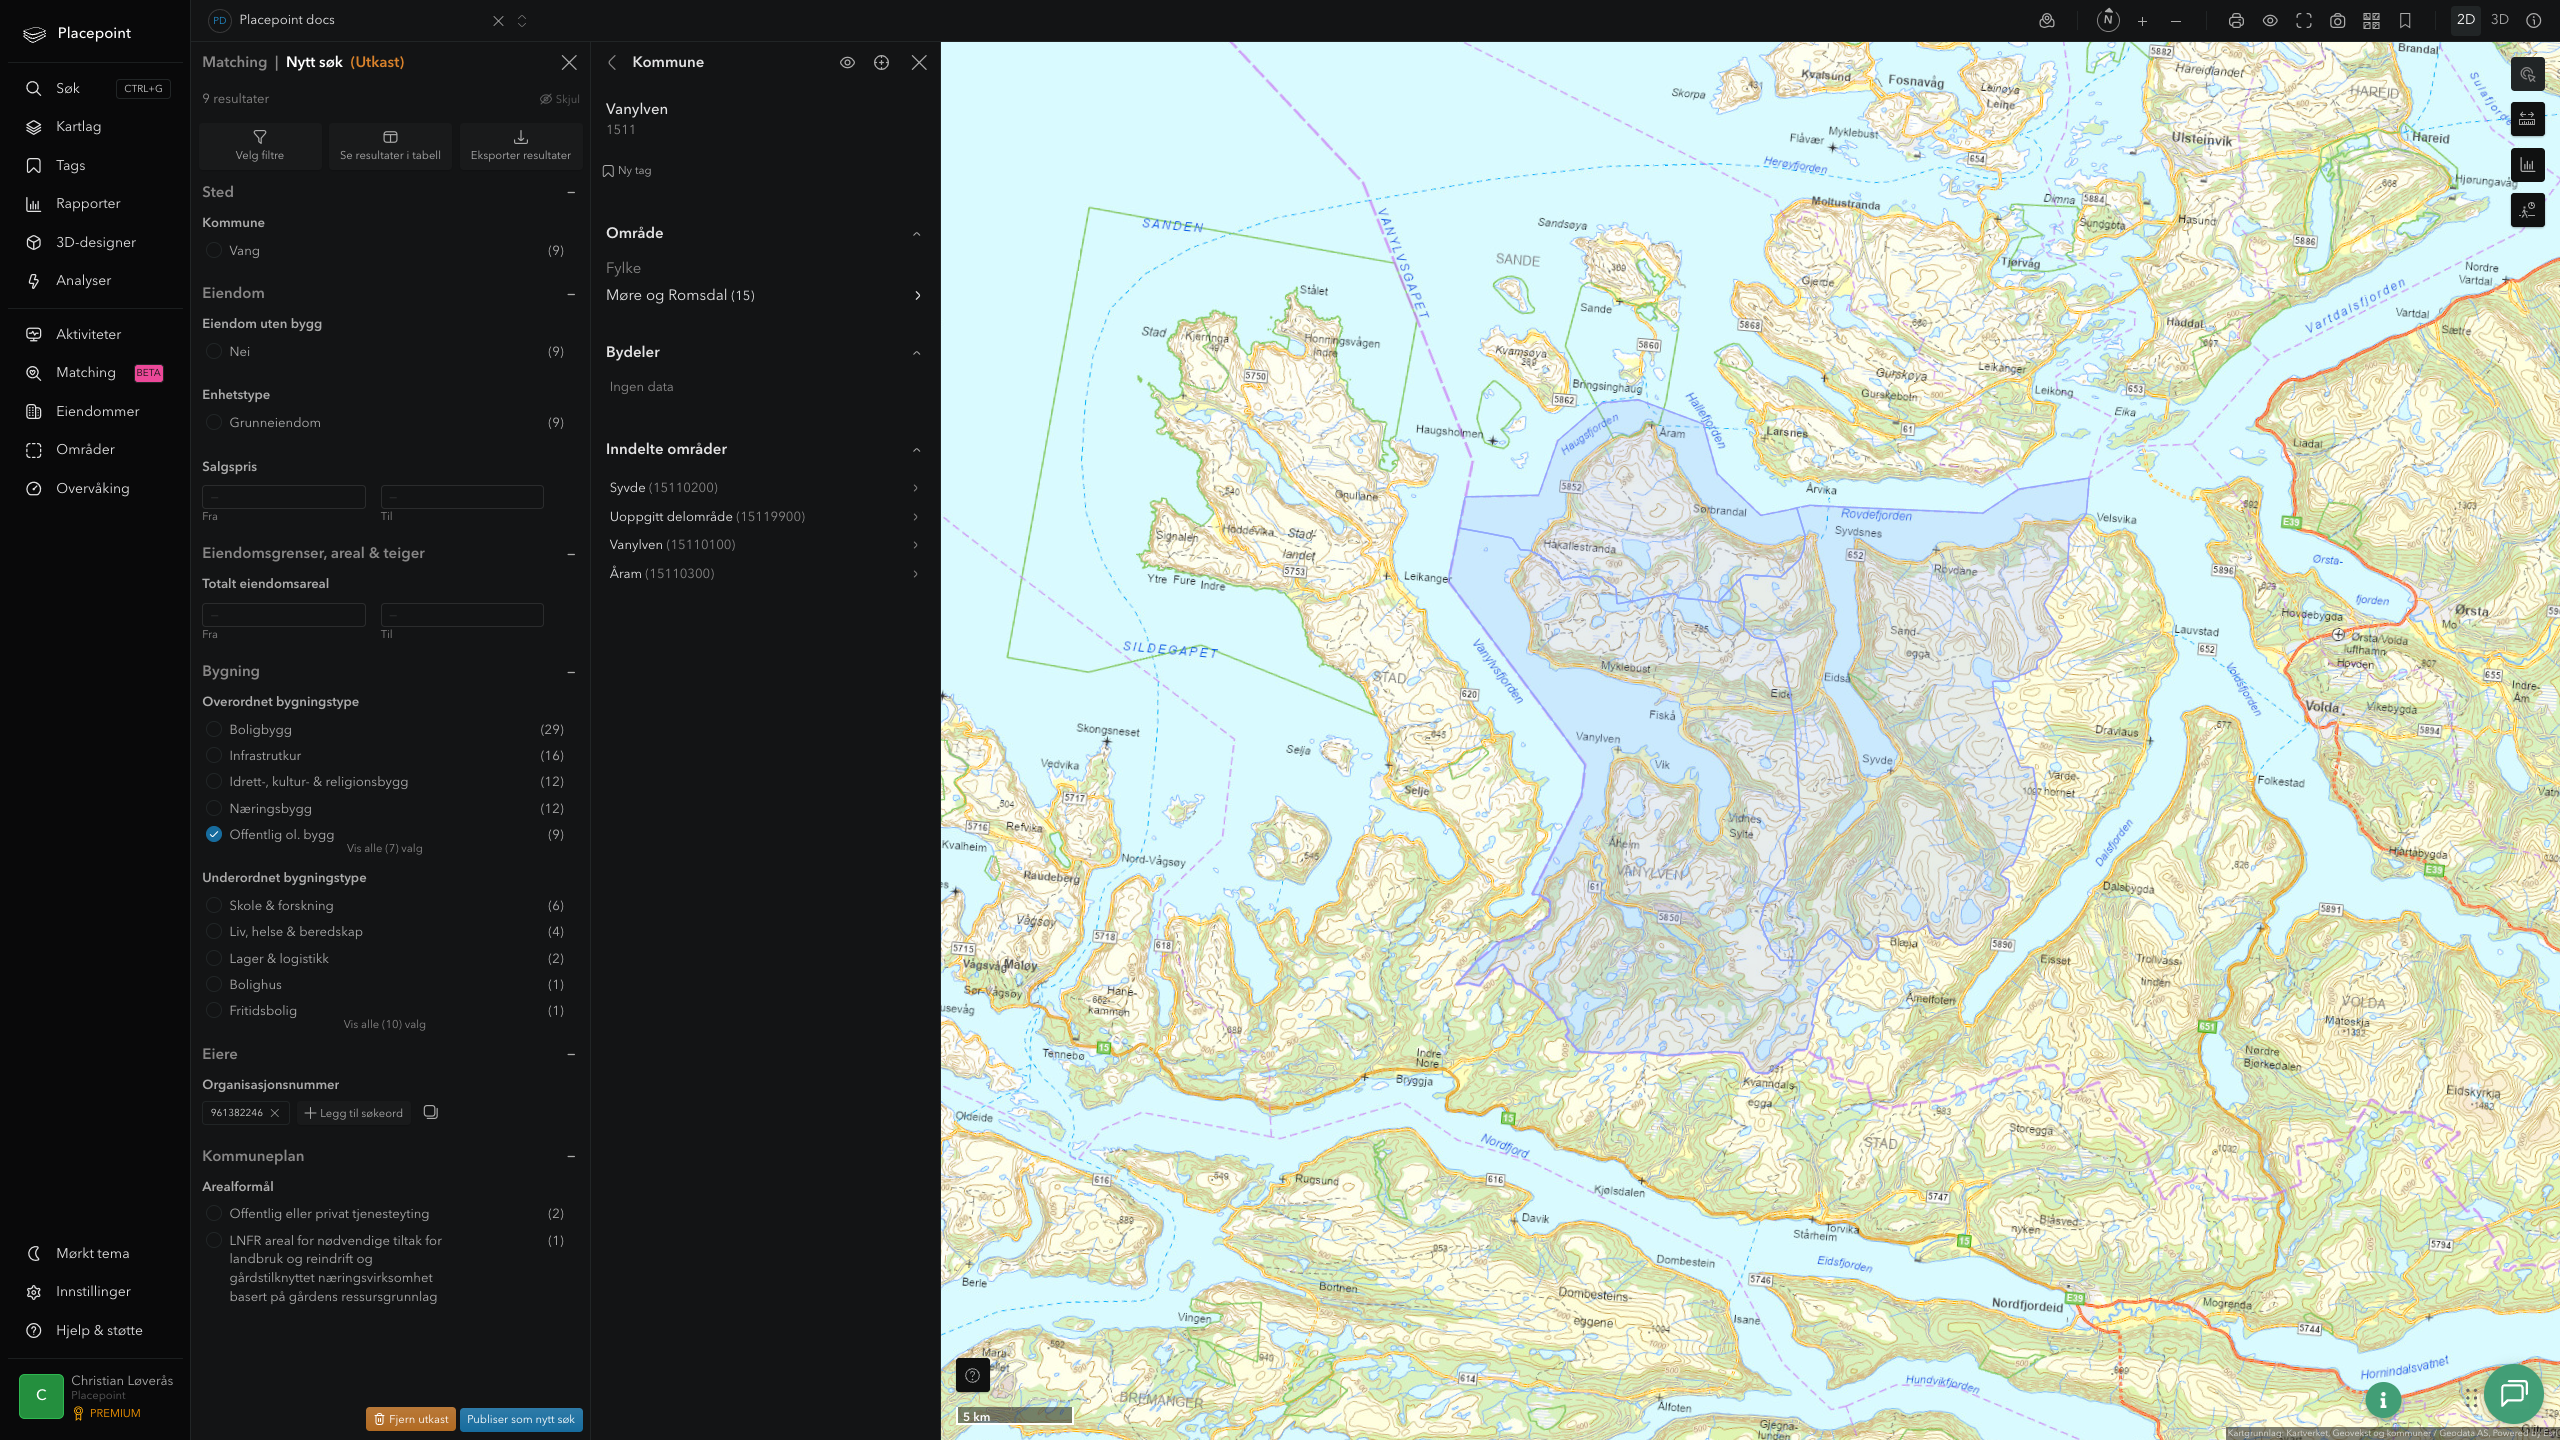The height and width of the screenshot is (1440, 2560).
Task: Open the map statistics chart tool
Action: 2527,165
